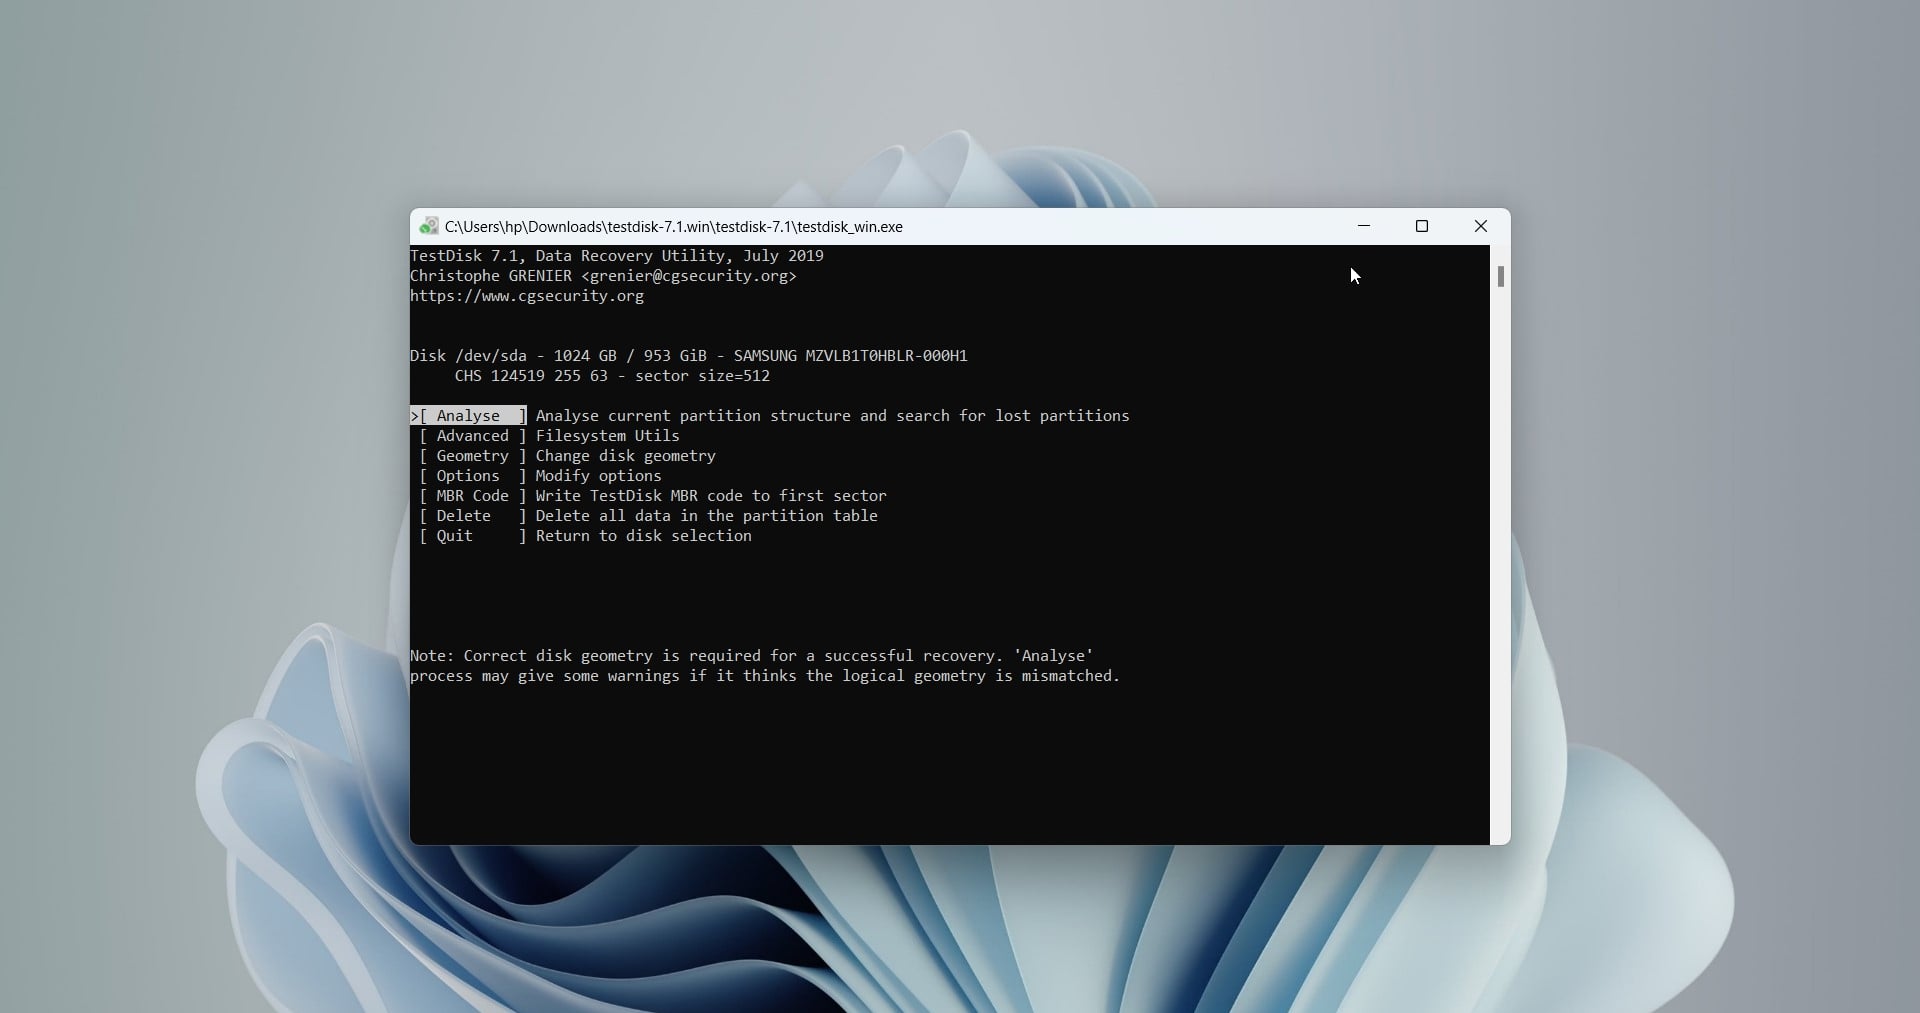Screen dimensions: 1920x1013
Task: Click the CHS sector size line
Action: pos(612,377)
